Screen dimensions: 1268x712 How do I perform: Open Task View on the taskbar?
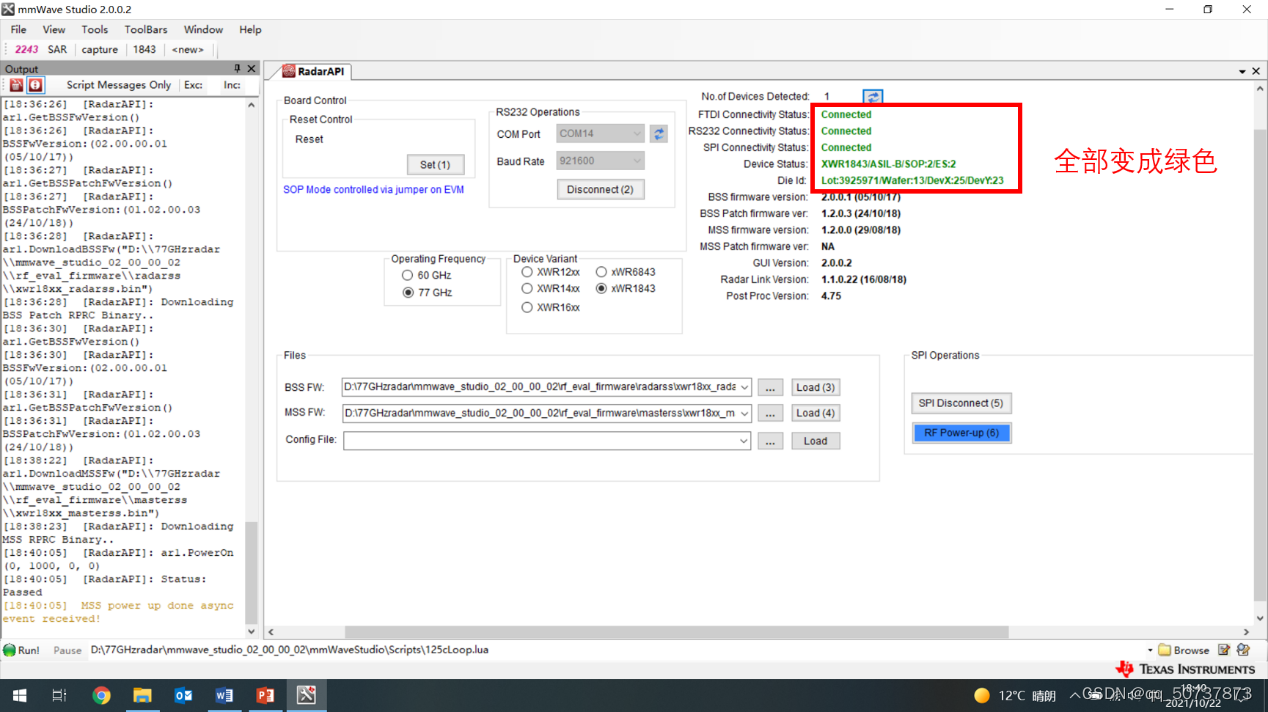[x=59, y=695]
